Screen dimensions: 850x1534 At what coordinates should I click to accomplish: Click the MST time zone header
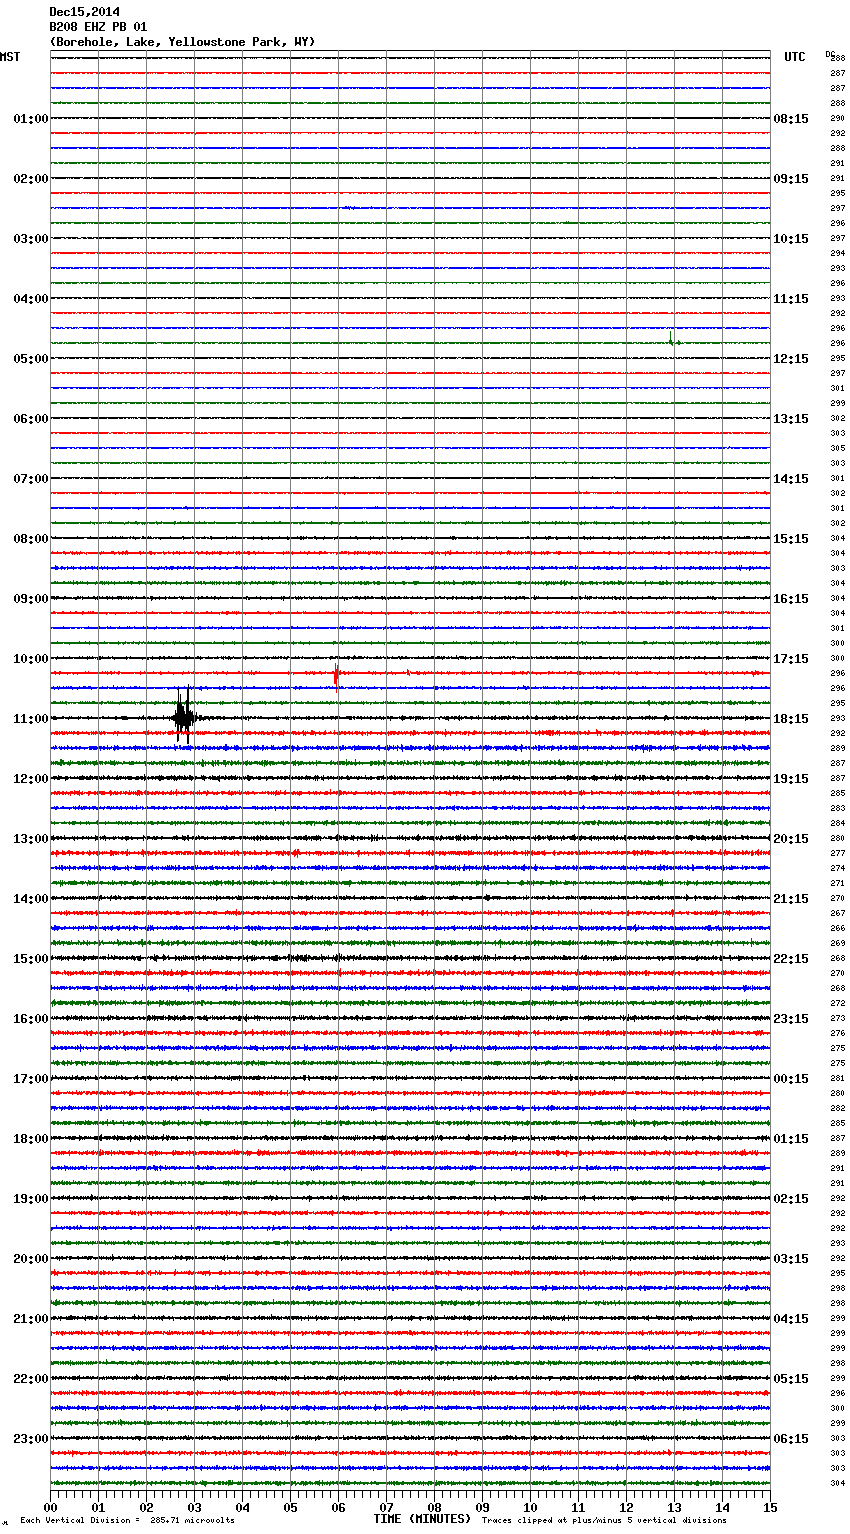click(10, 57)
